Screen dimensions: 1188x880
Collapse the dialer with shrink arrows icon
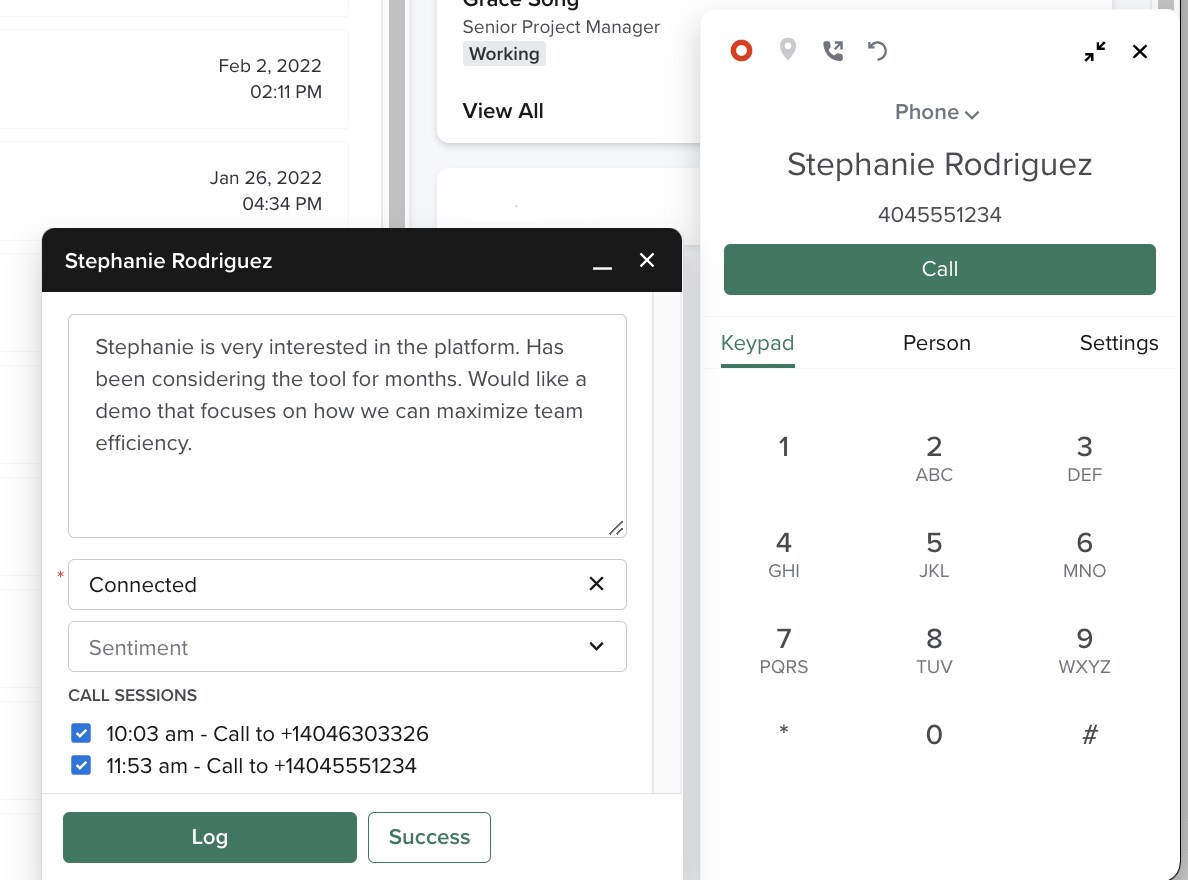1095,51
